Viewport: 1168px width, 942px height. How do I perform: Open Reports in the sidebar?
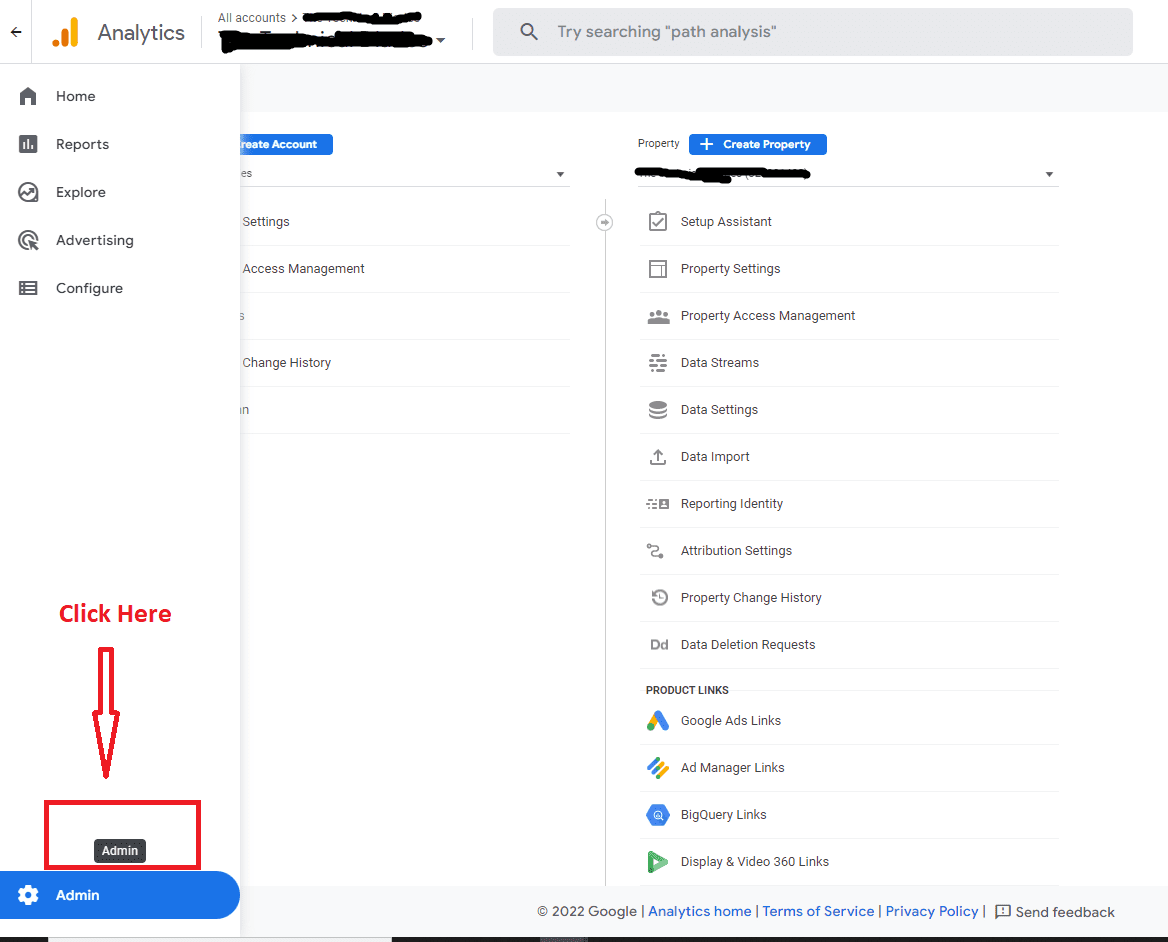pos(120,144)
